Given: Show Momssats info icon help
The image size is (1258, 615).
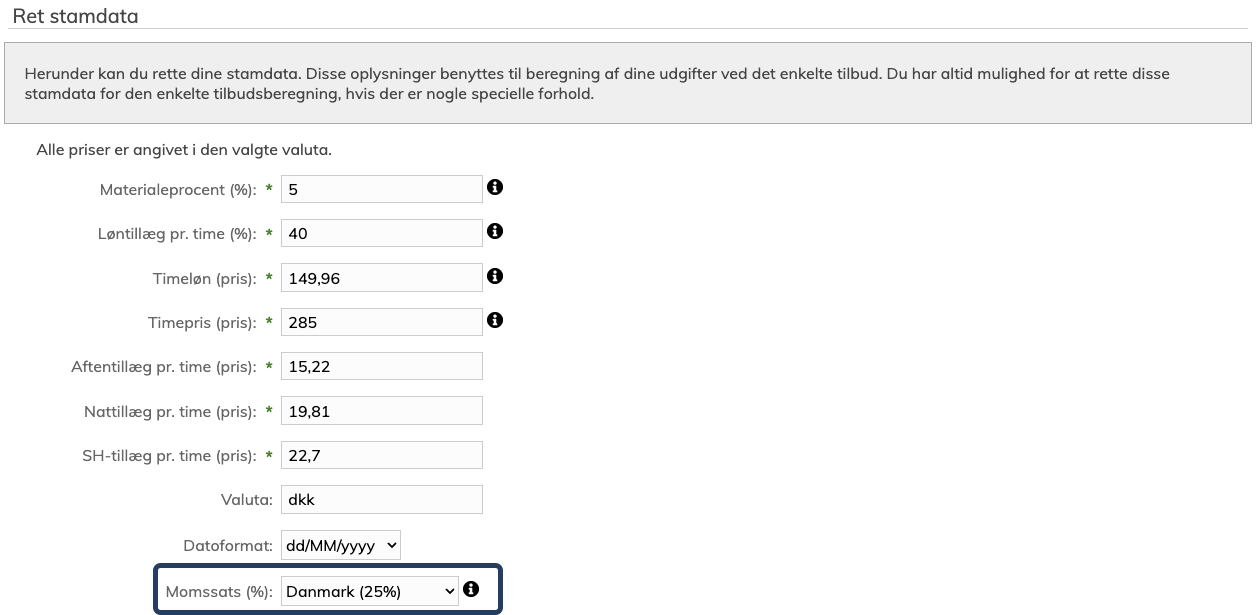Looking at the screenshot, I should click(471, 589).
